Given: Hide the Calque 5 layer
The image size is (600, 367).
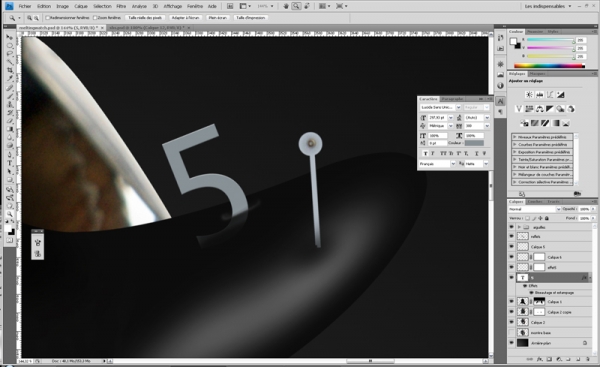Looking at the screenshot, I should [x=512, y=247].
